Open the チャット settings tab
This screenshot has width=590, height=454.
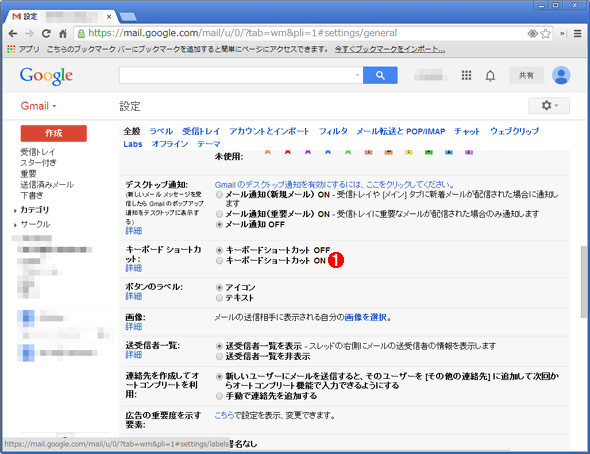point(467,131)
